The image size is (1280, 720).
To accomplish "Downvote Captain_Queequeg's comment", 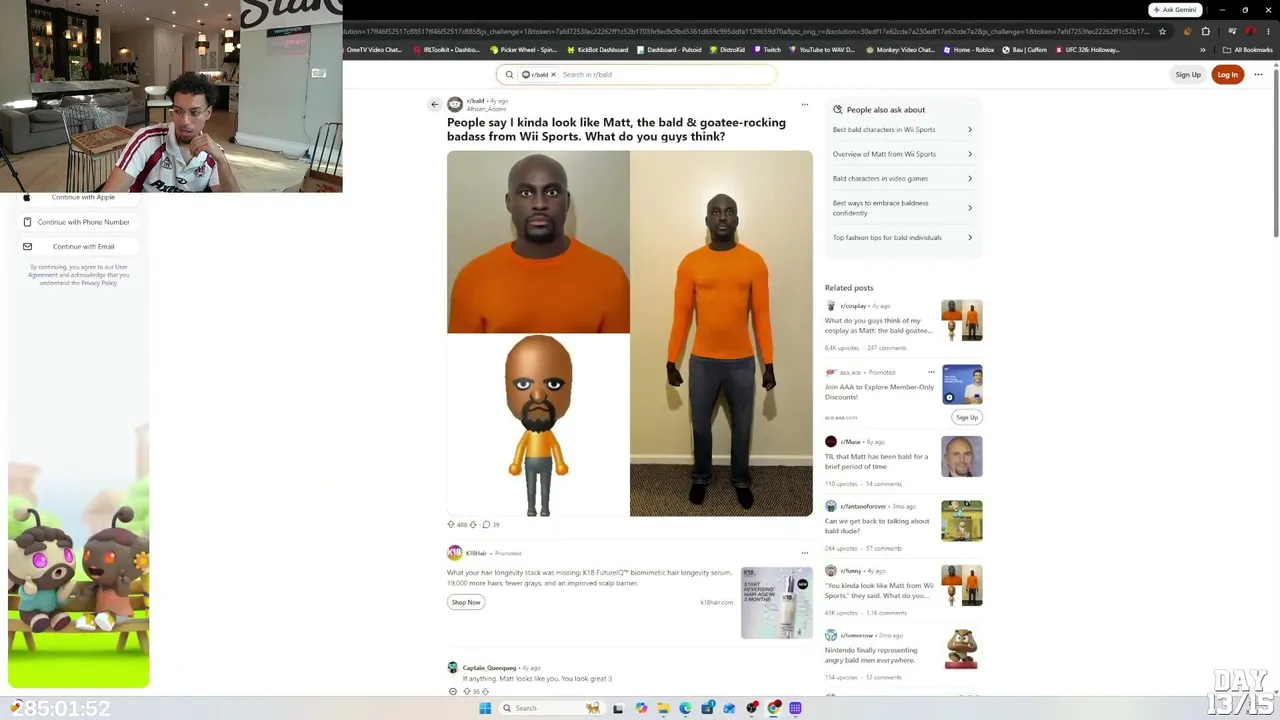I will [485, 691].
